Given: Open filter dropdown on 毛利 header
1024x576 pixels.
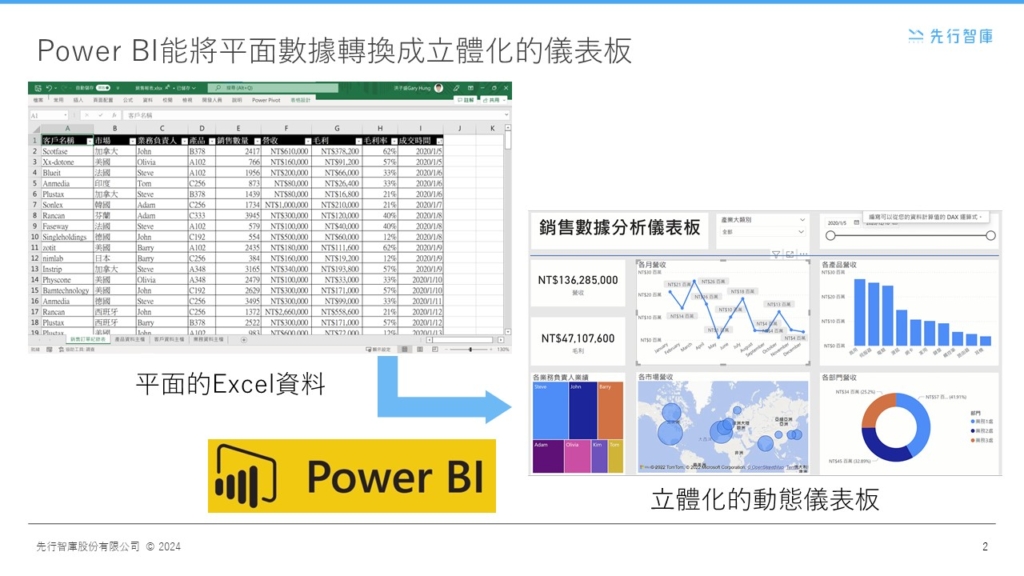Looking at the screenshot, I should coord(358,141).
